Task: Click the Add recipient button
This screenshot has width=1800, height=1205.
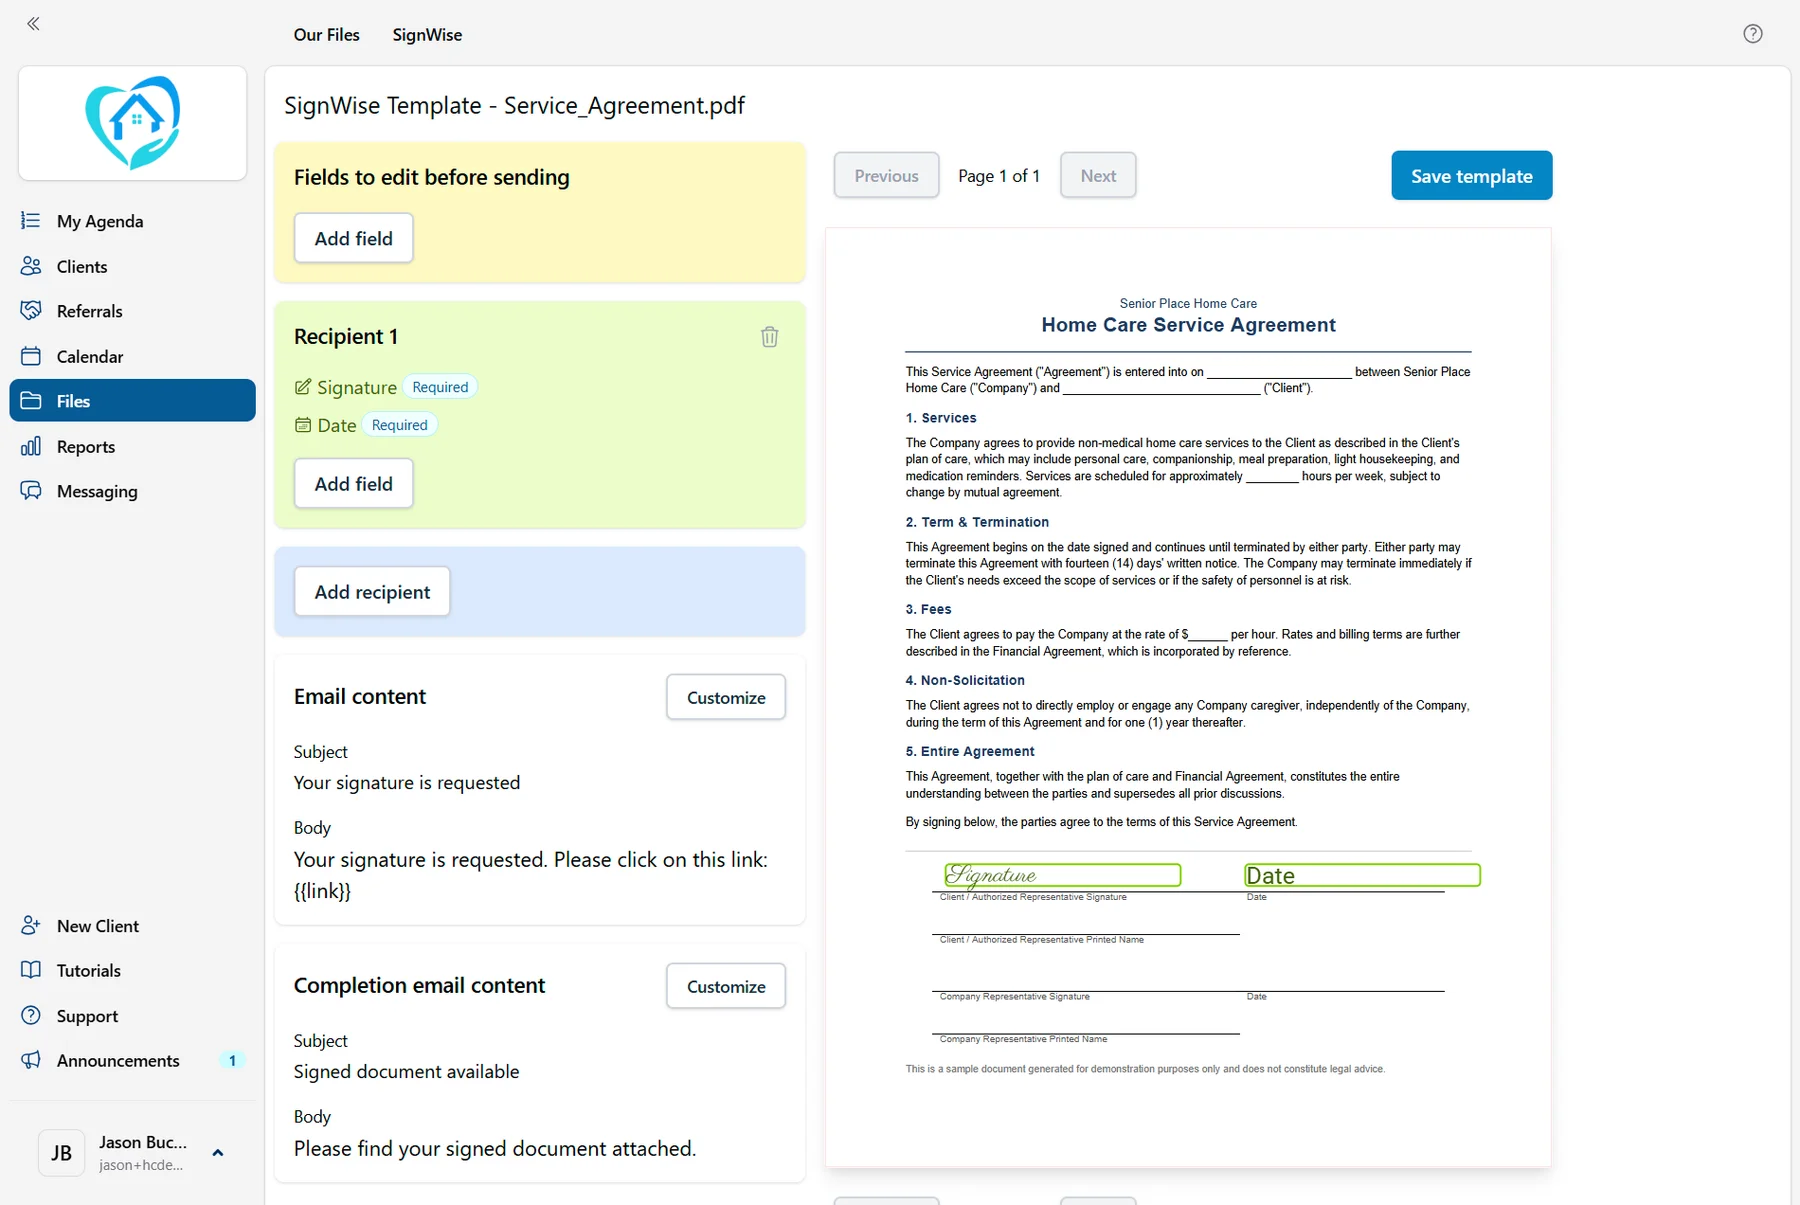Action: coord(372,591)
